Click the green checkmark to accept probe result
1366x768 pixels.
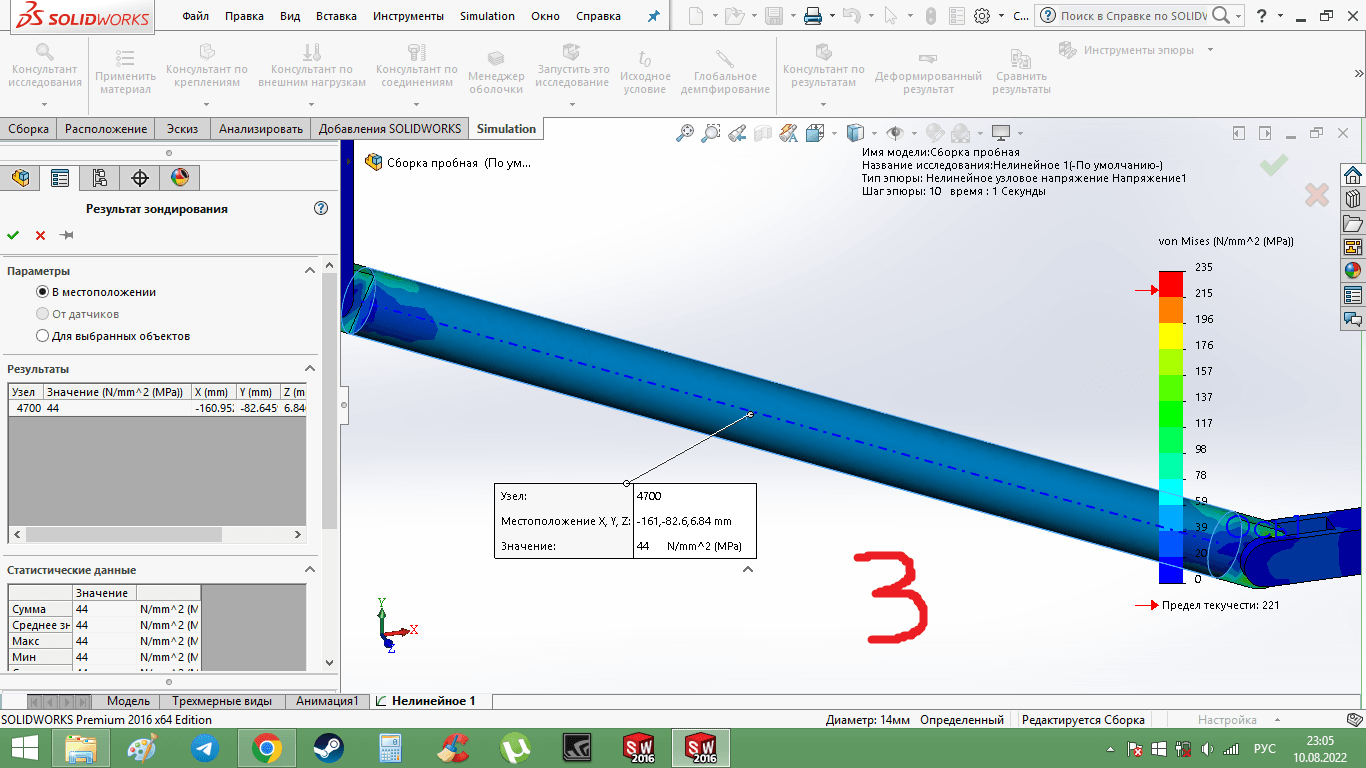(x=13, y=235)
